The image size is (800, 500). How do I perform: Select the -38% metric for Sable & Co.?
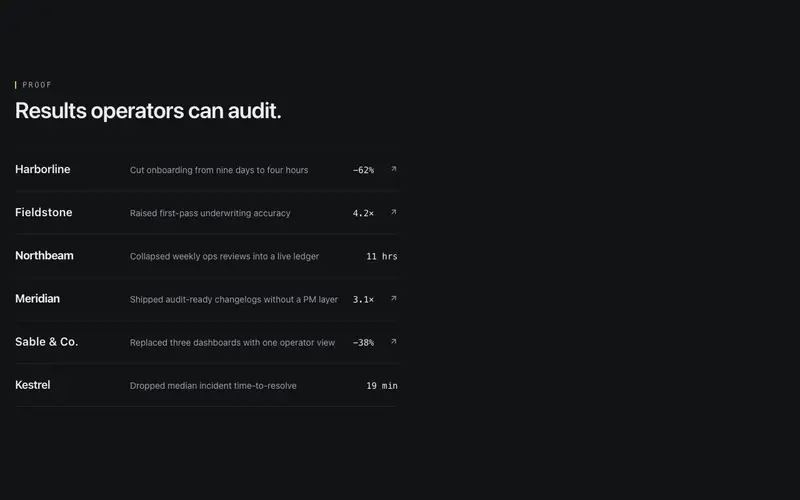tap(363, 342)
